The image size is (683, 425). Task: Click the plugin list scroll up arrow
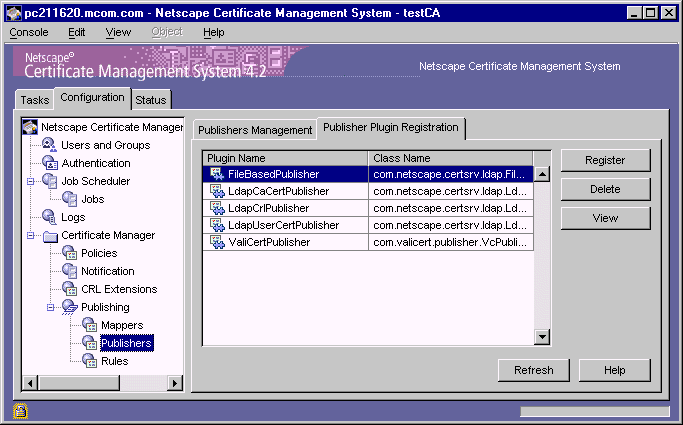542,175
